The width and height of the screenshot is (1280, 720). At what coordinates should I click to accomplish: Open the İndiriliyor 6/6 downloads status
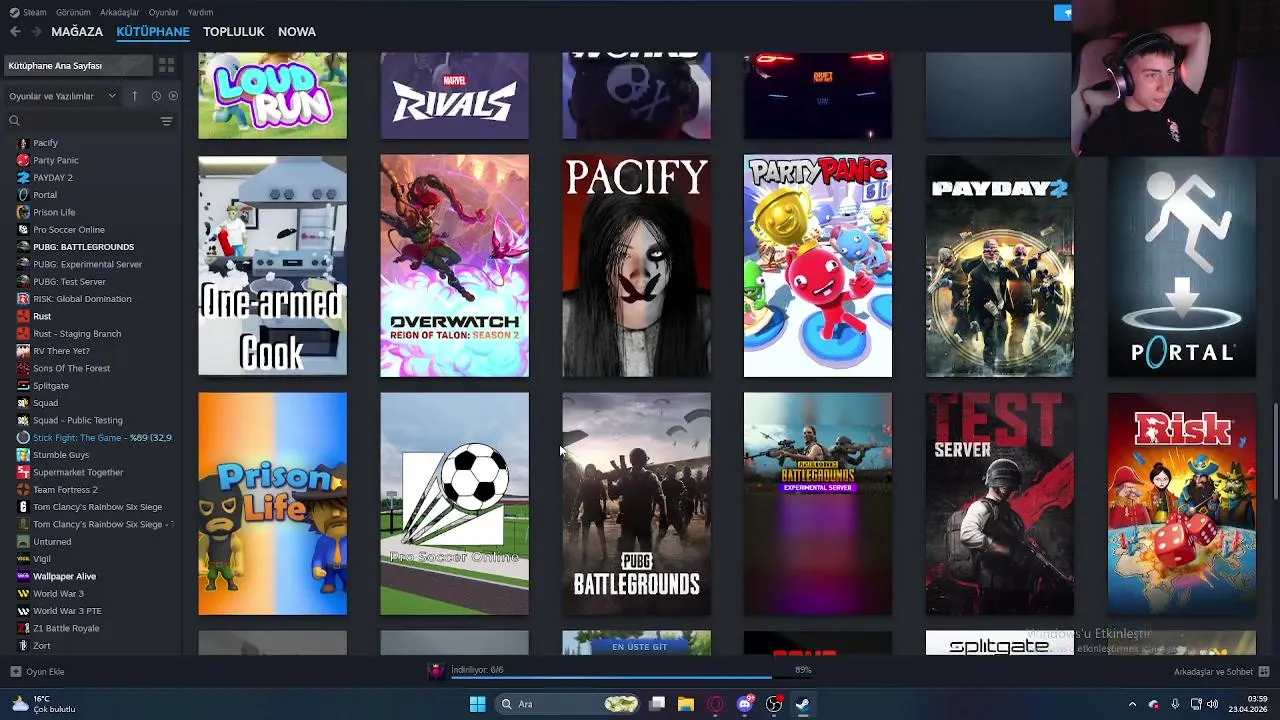[x=477, y=670]
